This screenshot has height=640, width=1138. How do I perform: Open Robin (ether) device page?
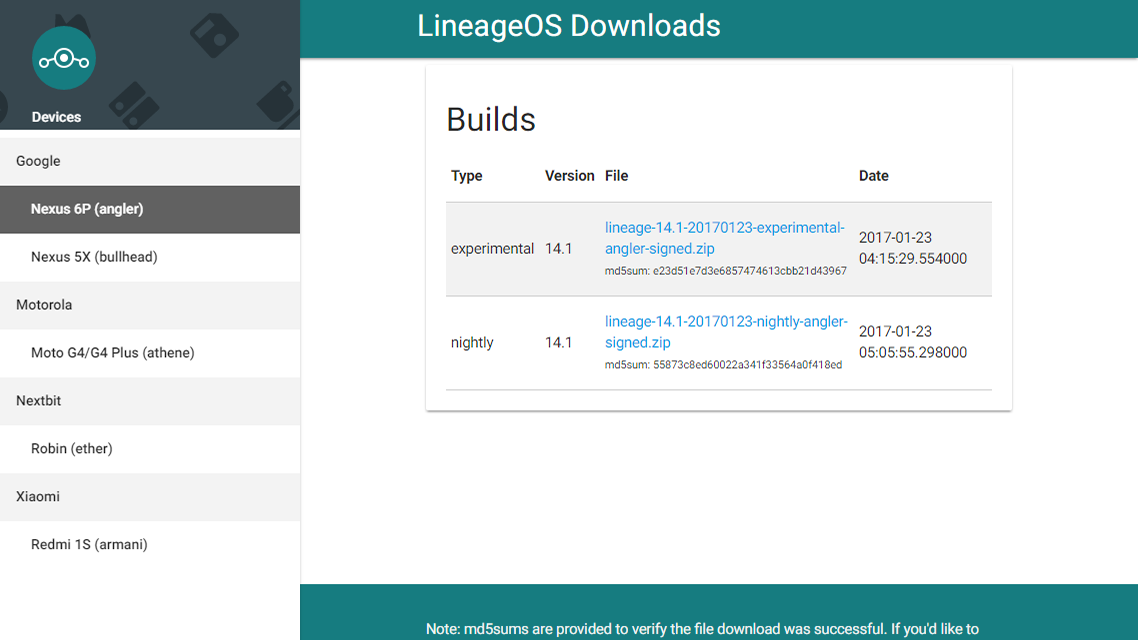[150, 448]
